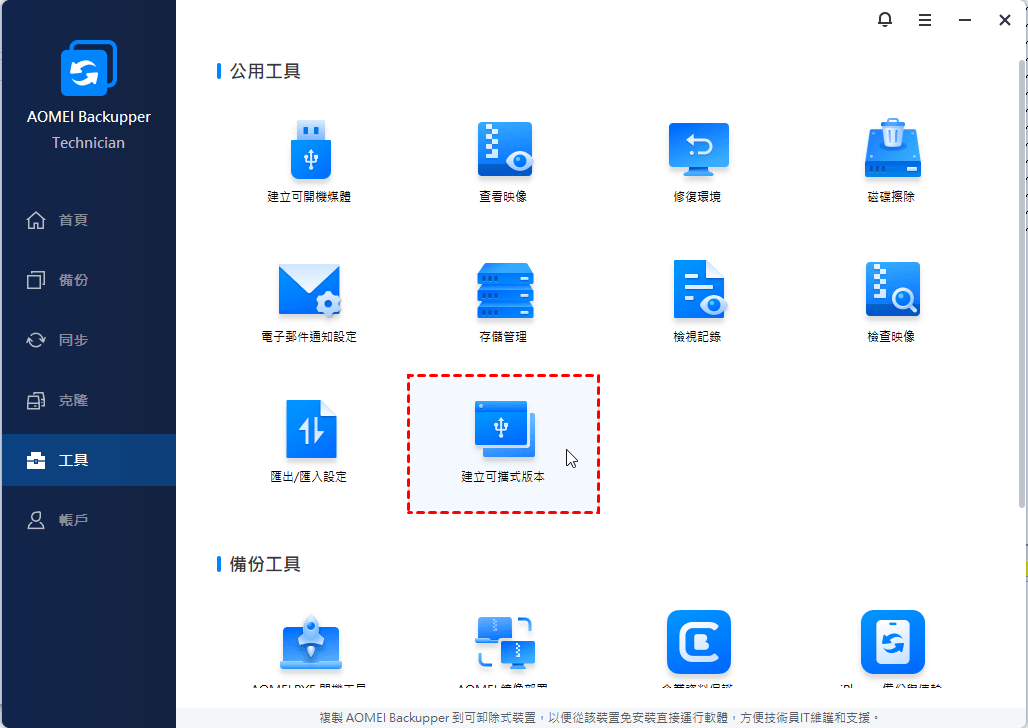Select the 工具 tools sidebar item
This screenshot has width=1028, height=728.
point(89,460)
